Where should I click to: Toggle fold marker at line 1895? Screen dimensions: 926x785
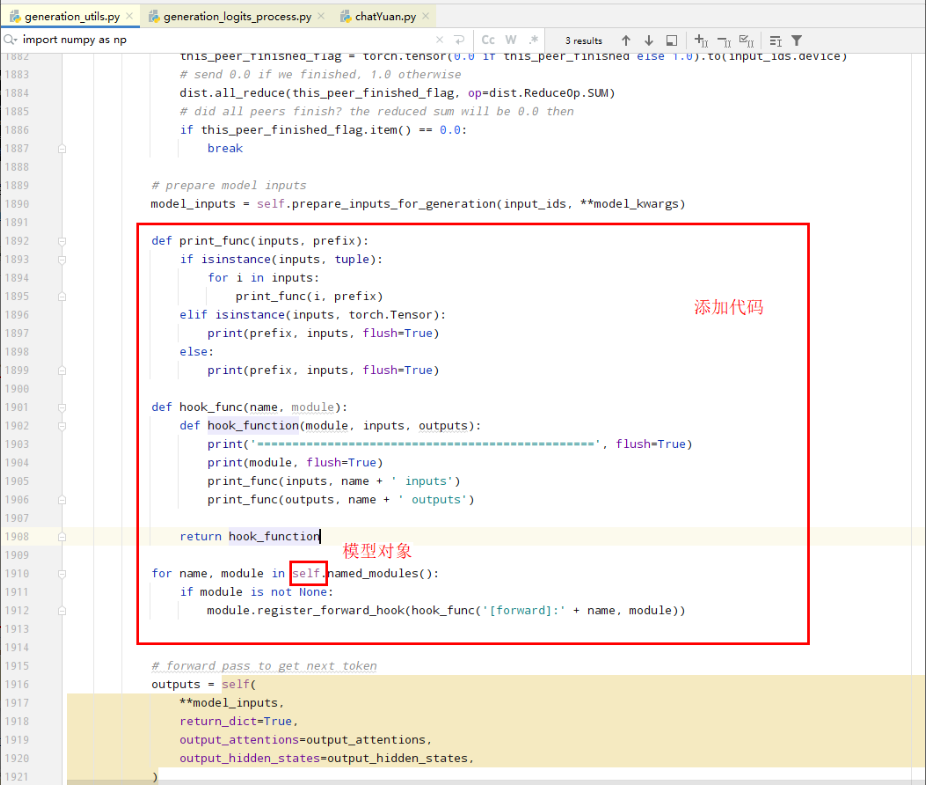point(62,297)
